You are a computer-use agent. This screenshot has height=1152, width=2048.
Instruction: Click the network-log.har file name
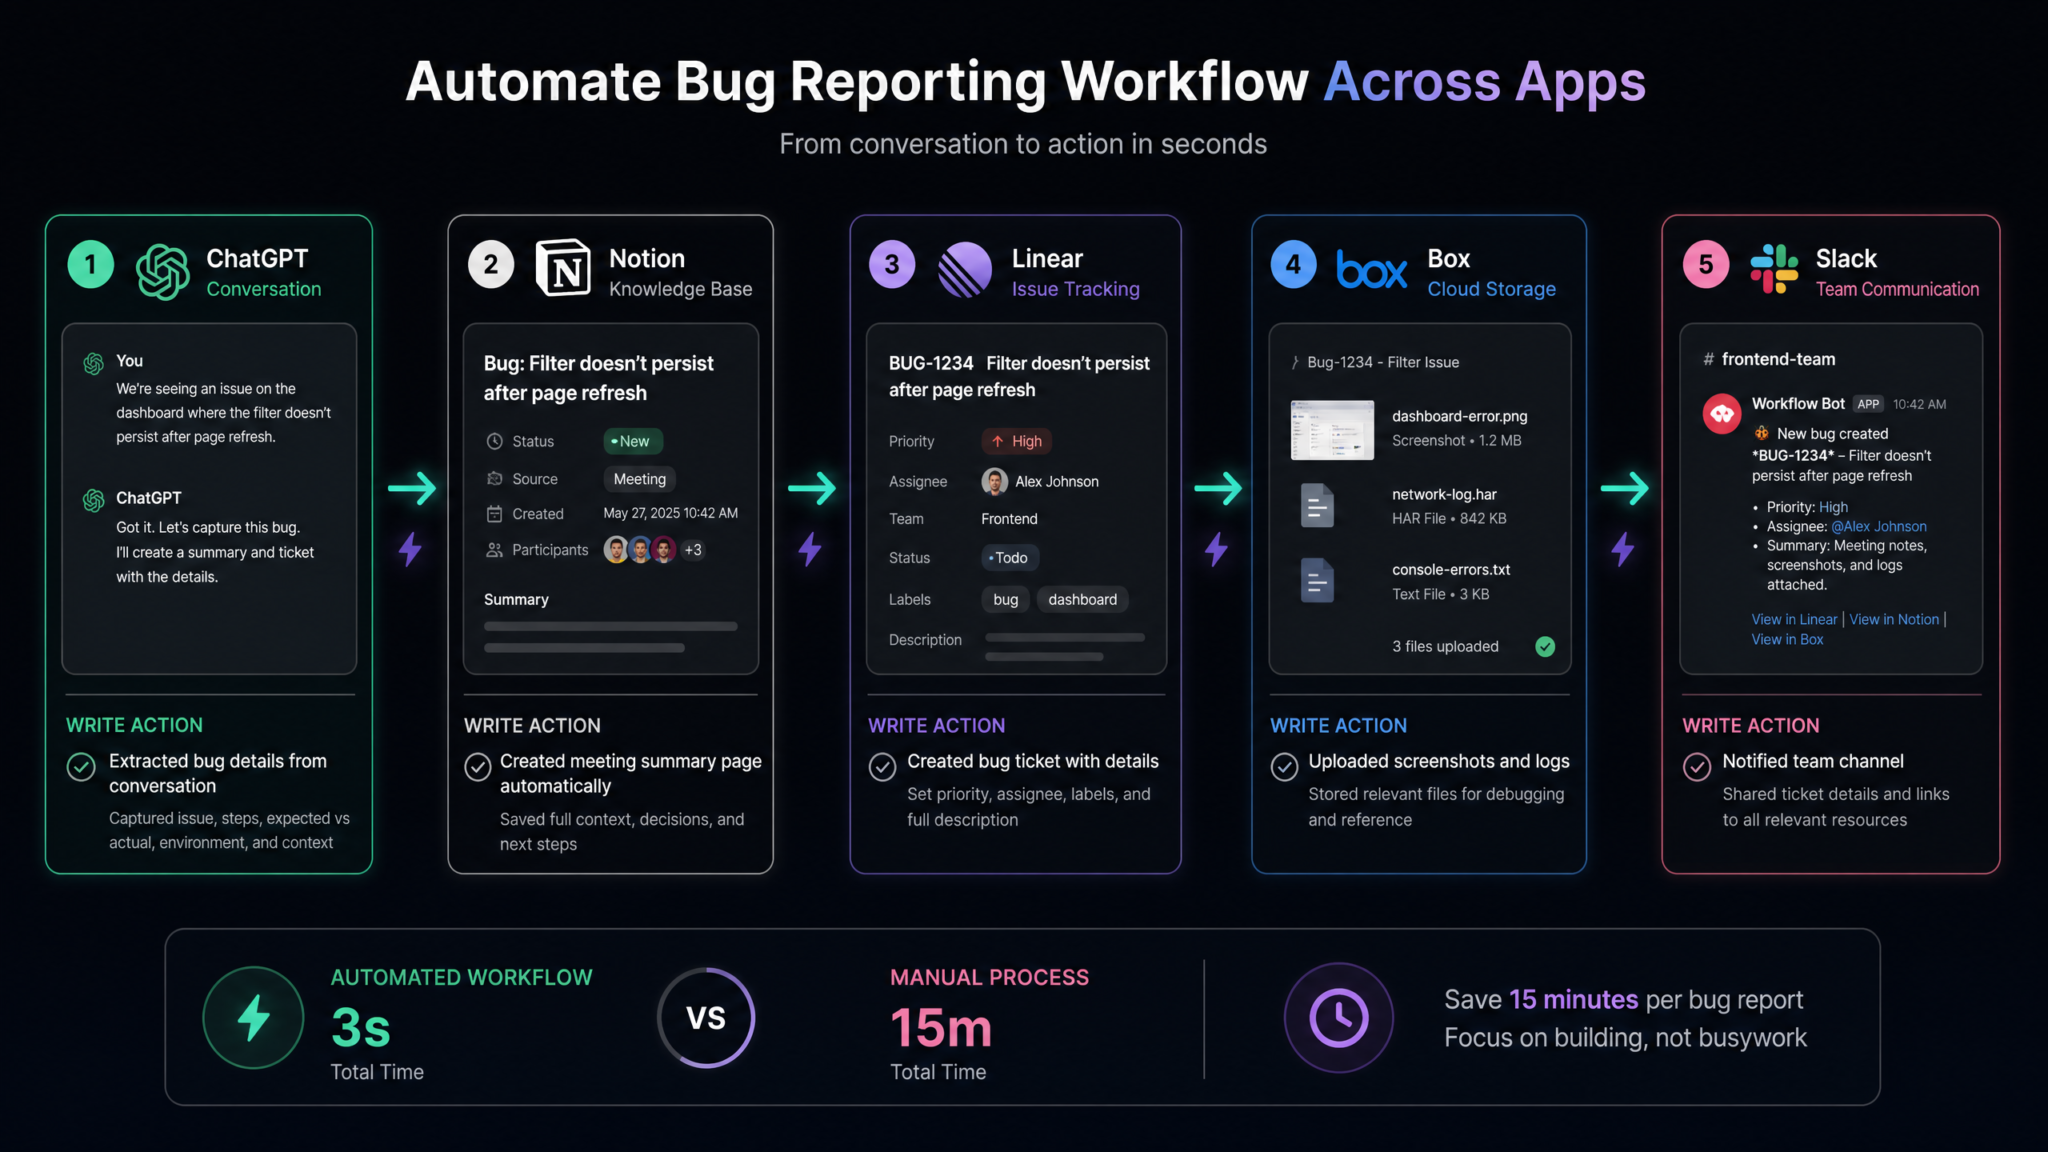(1445, 494)
